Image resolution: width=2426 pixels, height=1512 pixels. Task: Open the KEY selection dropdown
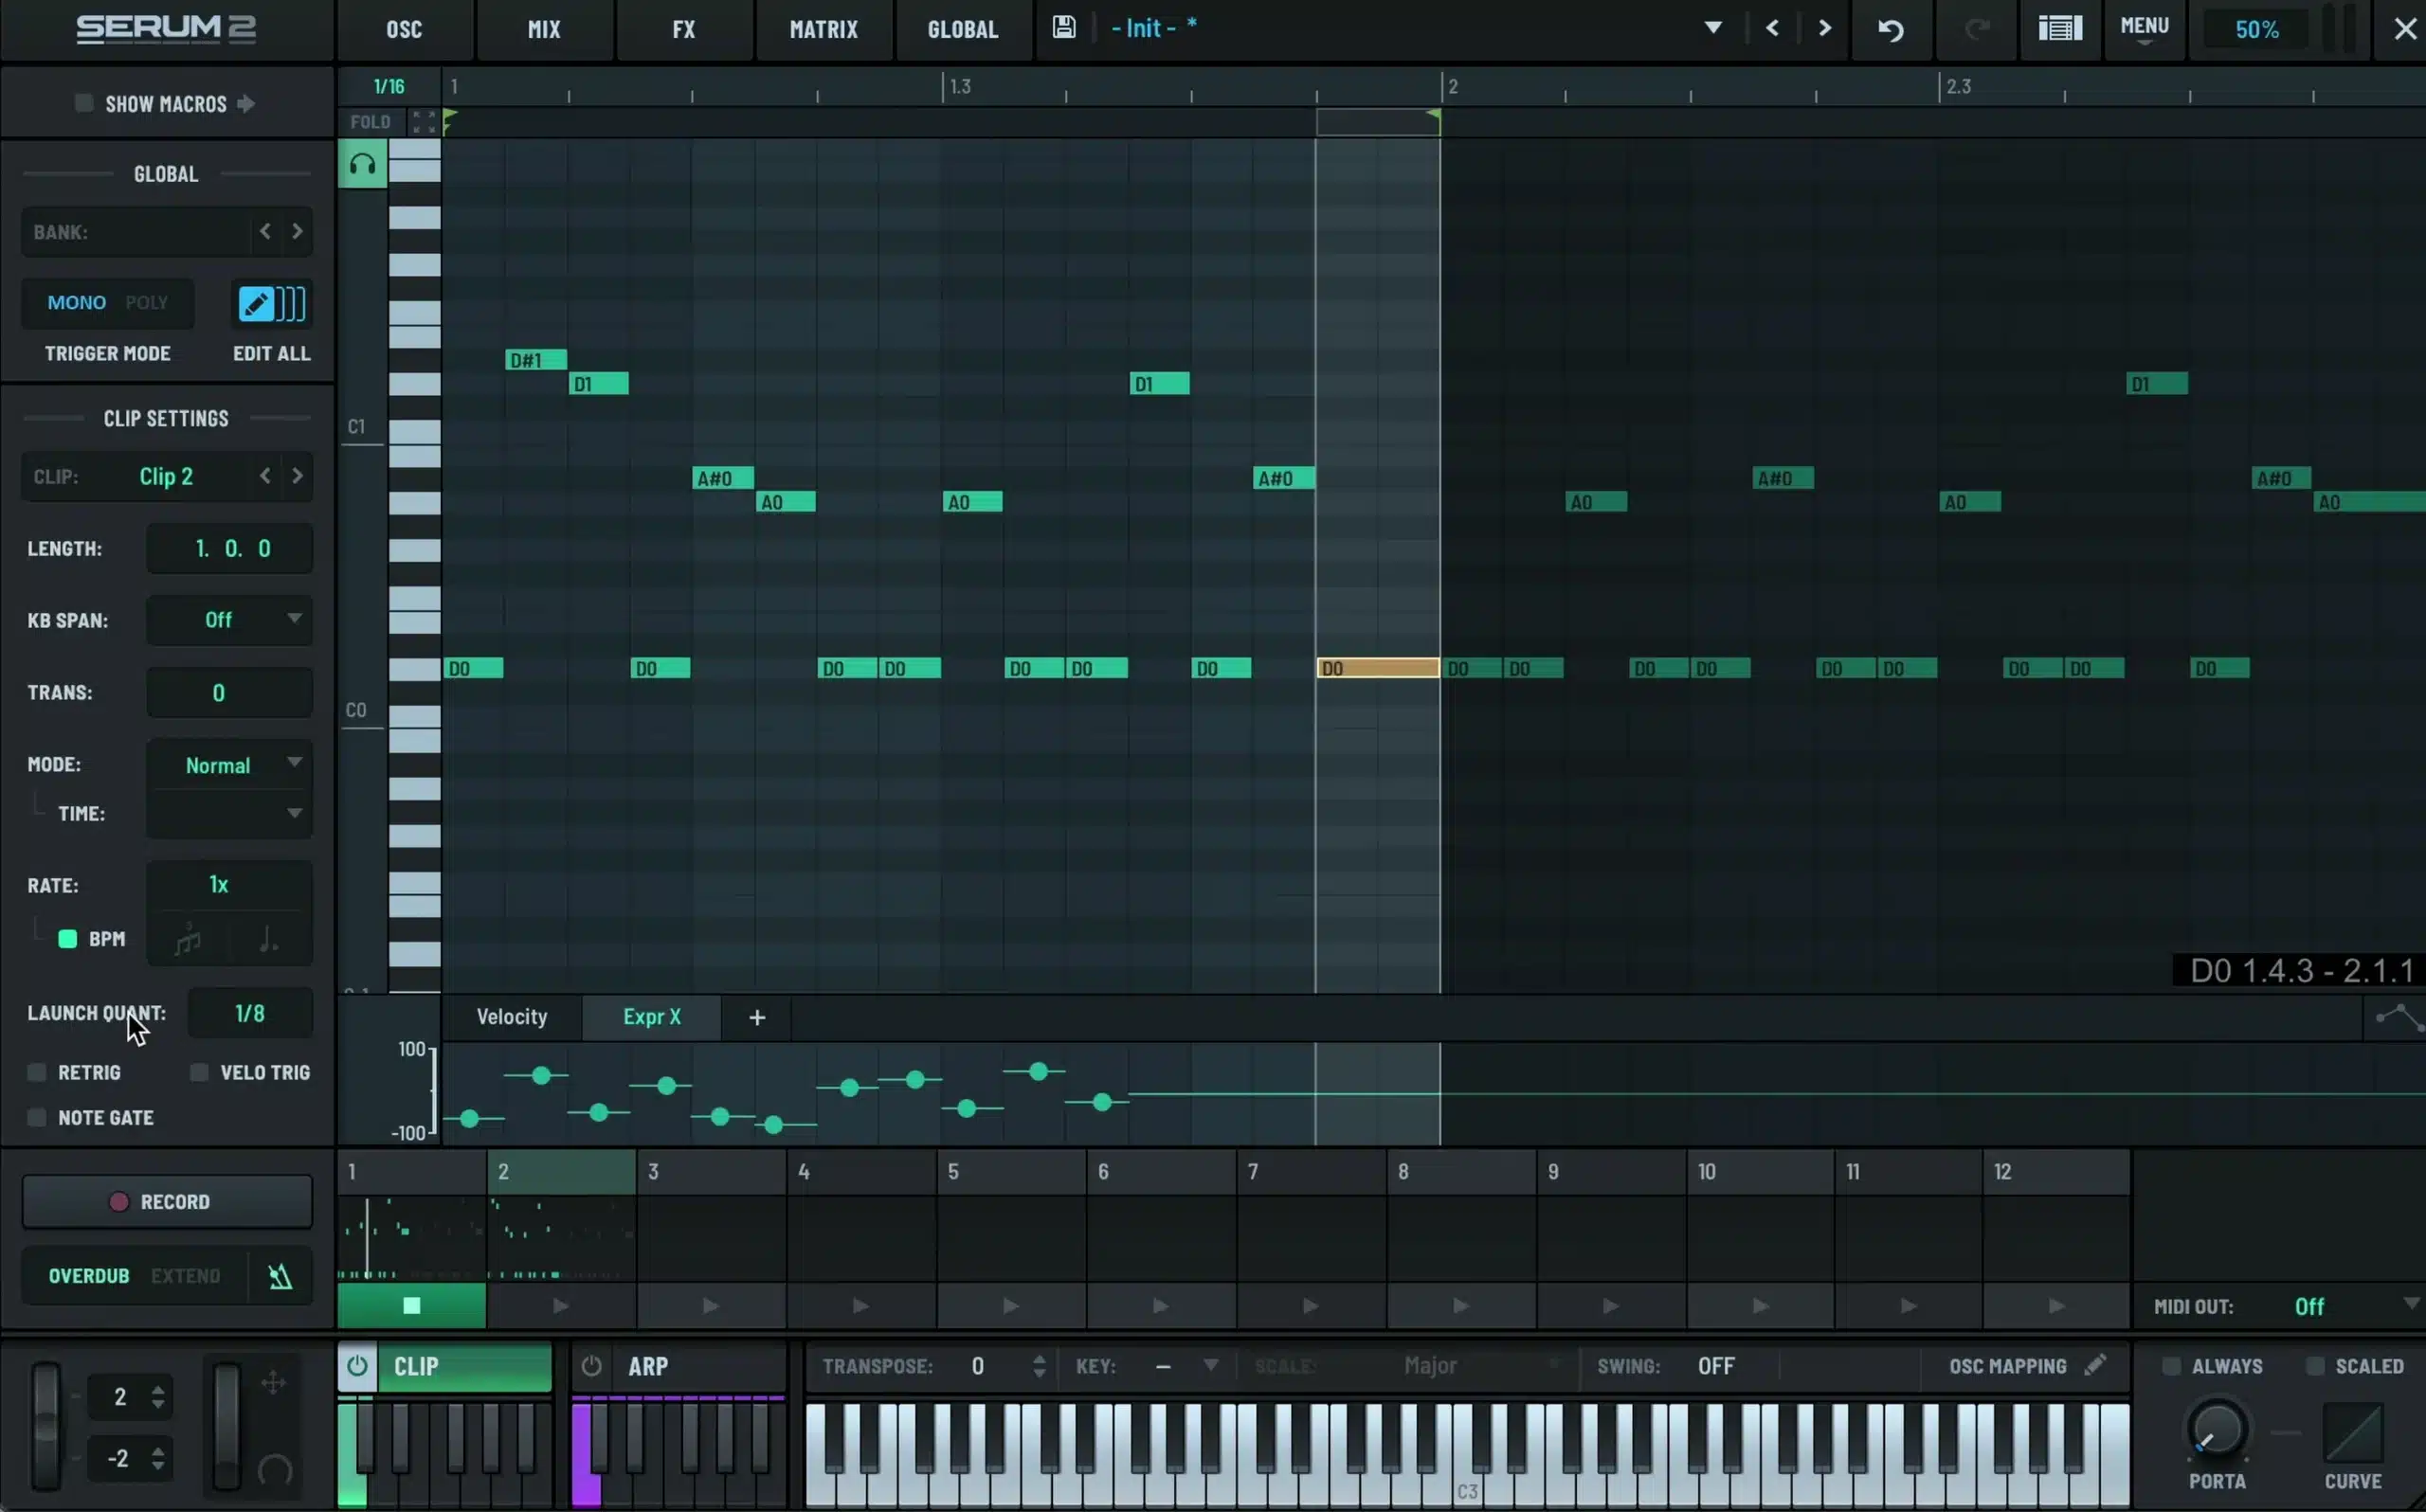pos(1186,1366)
